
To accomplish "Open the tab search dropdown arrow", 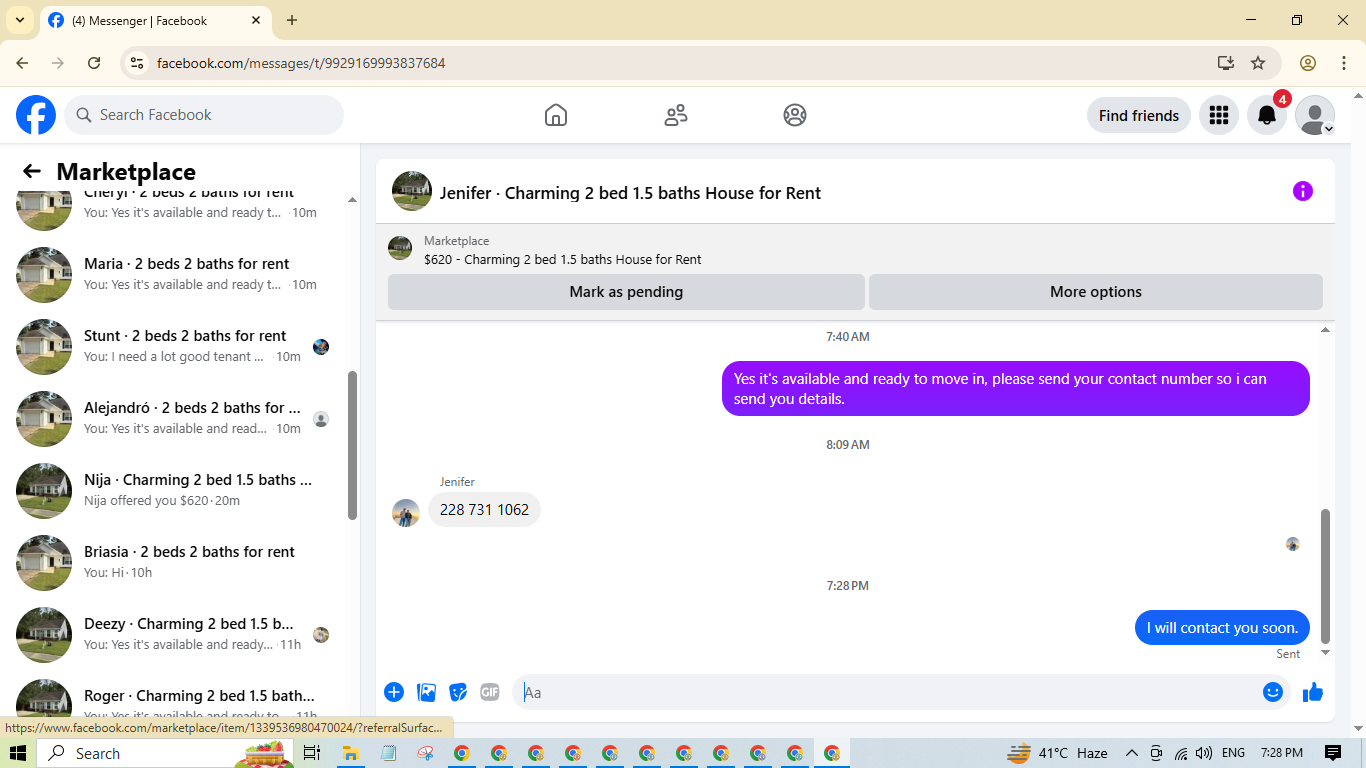I will pos(19,20).
